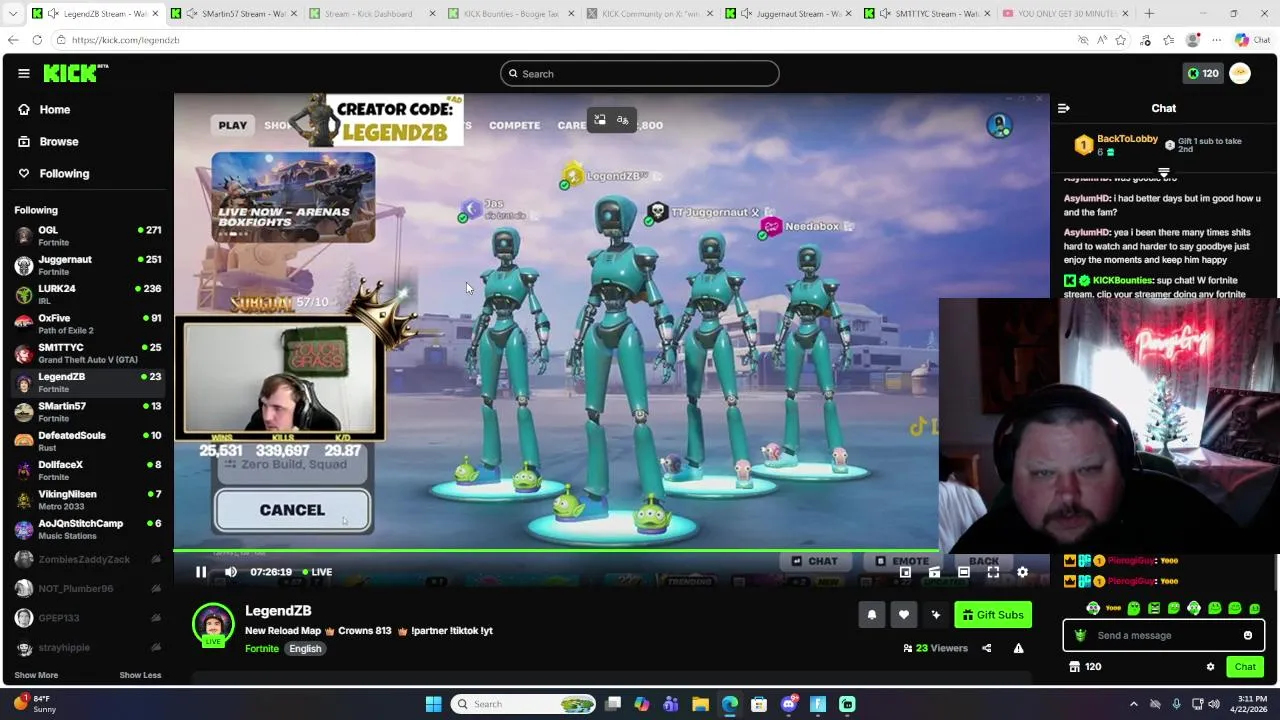Open the Windows Start menu
The image size is (1280, 720).
pyautogui.click(x=433, y=704)
